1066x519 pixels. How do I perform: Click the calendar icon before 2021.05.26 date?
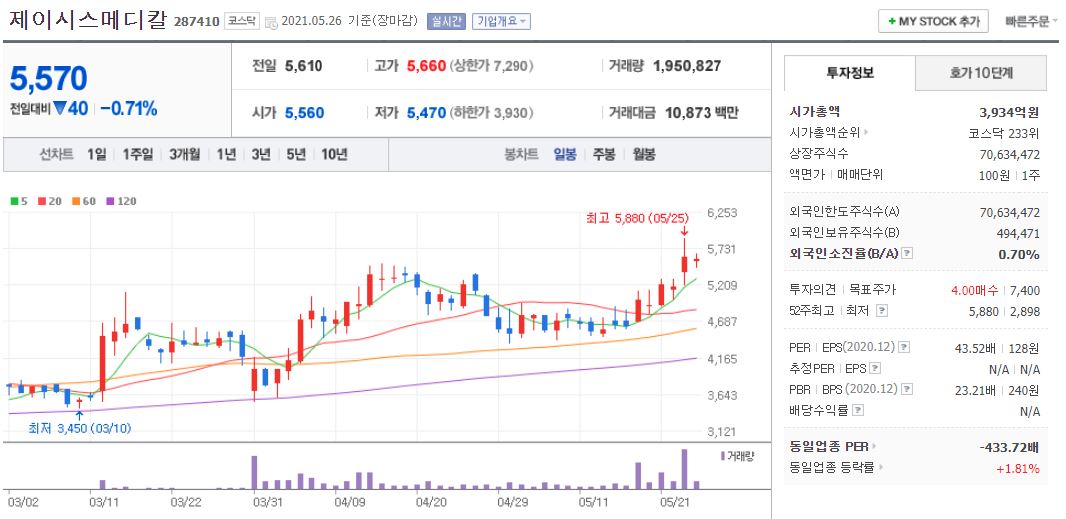click(x=271, y=22)
